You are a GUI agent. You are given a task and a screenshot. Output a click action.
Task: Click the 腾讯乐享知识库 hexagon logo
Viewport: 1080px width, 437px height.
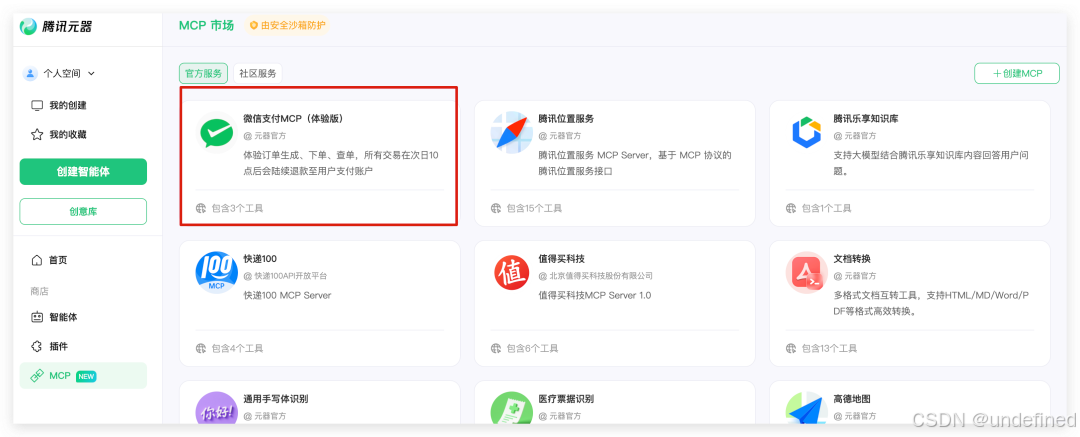click(807, 132)
